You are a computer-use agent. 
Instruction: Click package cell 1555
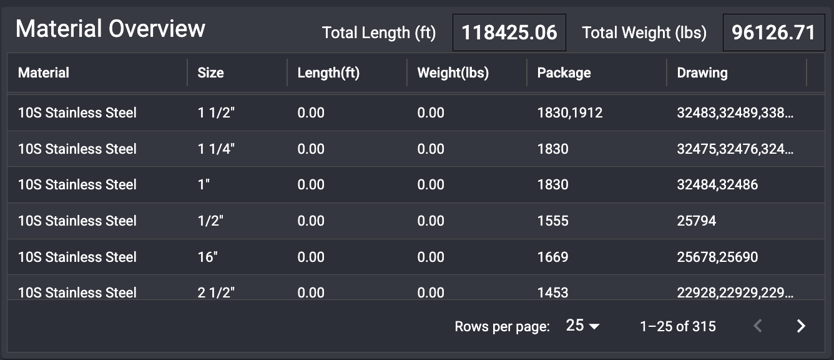(x=553, y=221)
